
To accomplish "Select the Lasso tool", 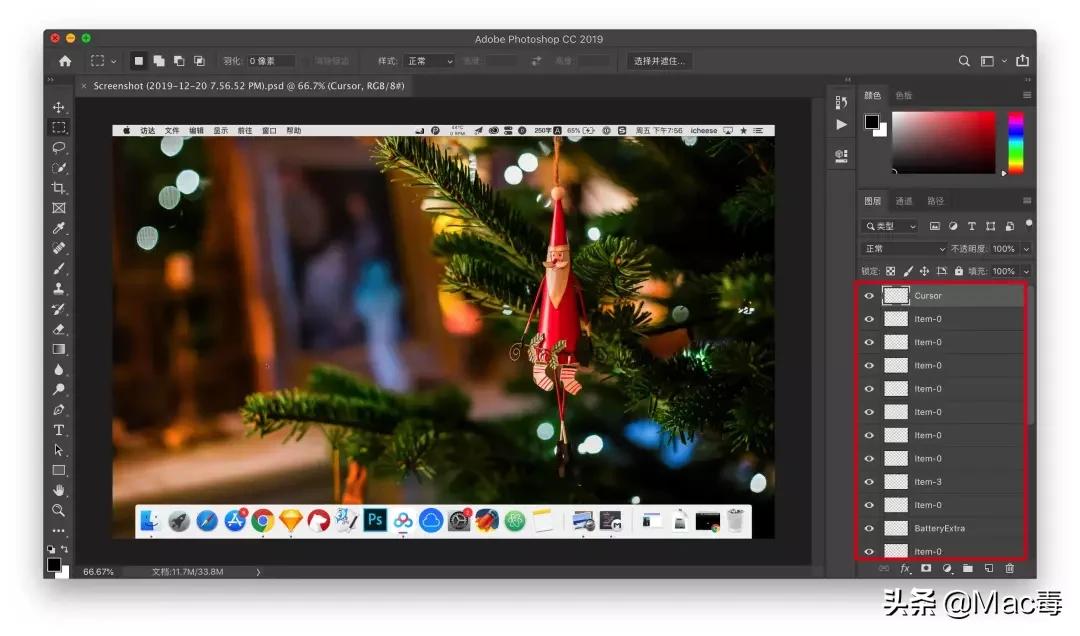I will point(59,148).
